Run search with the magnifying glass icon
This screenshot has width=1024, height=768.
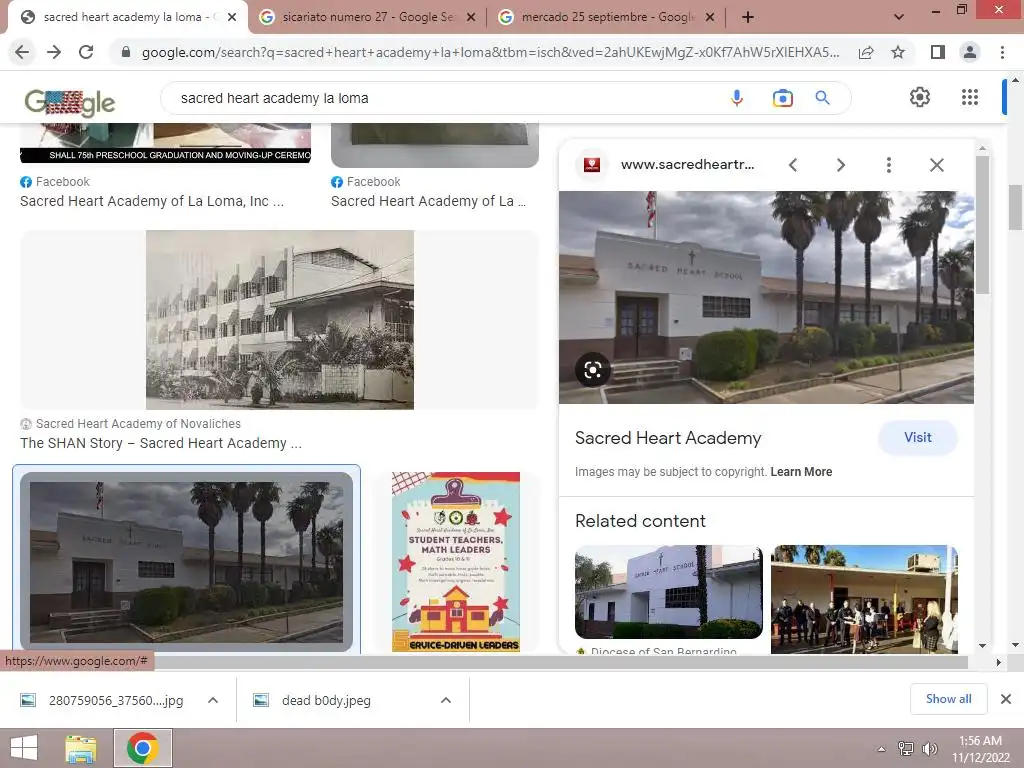823,98
